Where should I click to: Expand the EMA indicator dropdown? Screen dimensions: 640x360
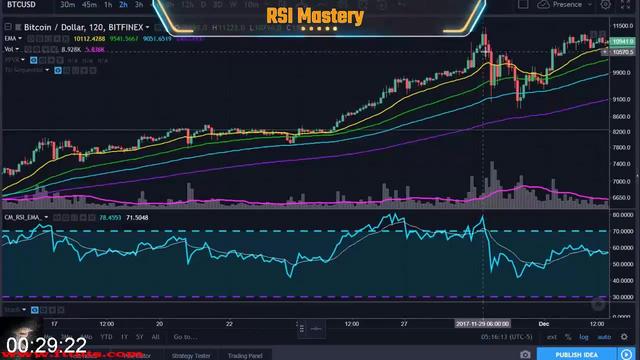20,38
